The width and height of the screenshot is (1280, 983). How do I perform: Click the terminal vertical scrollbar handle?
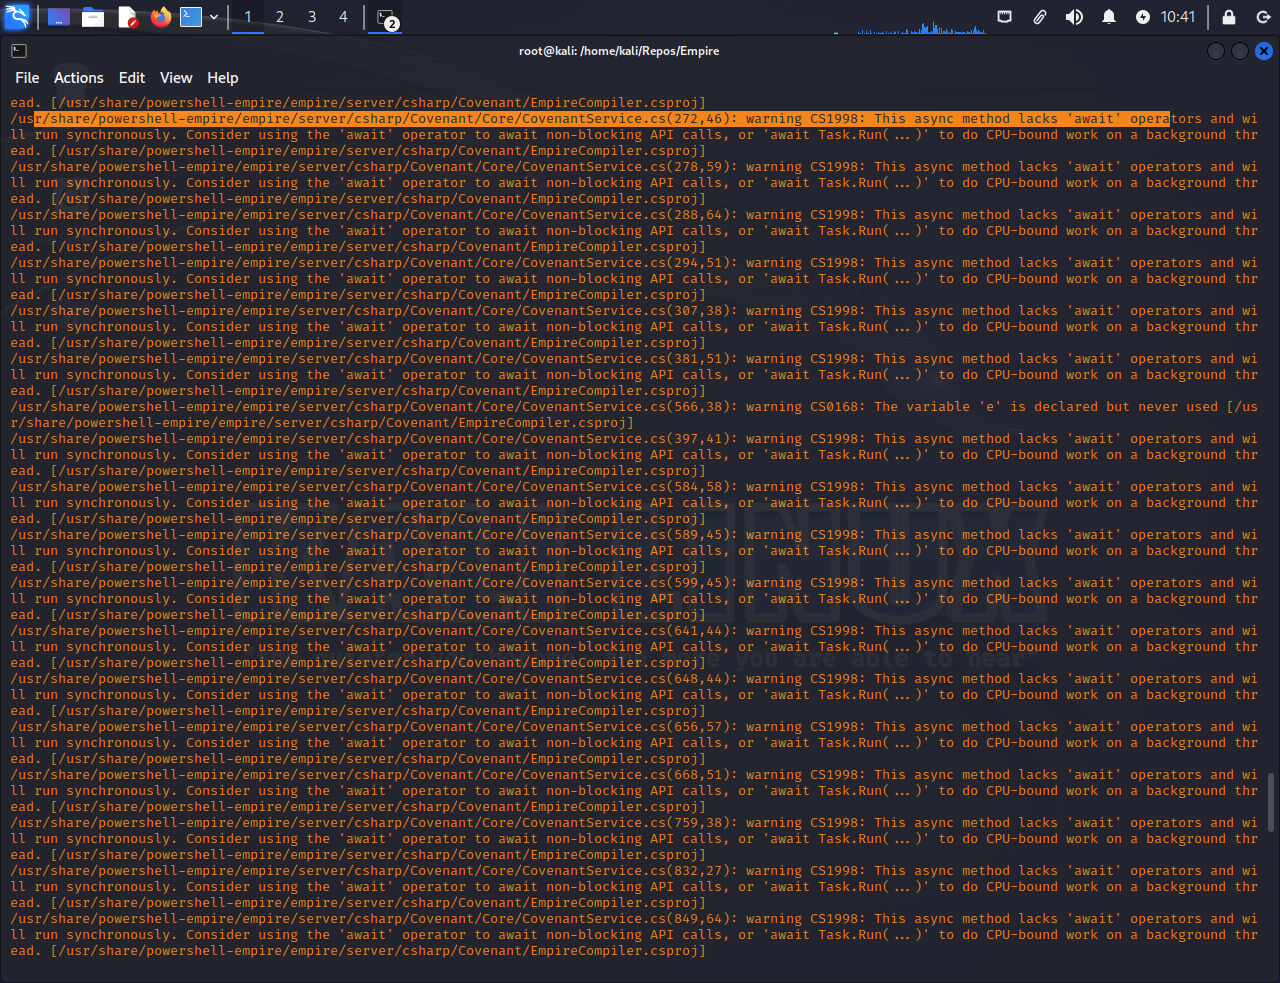[1271, 802]
